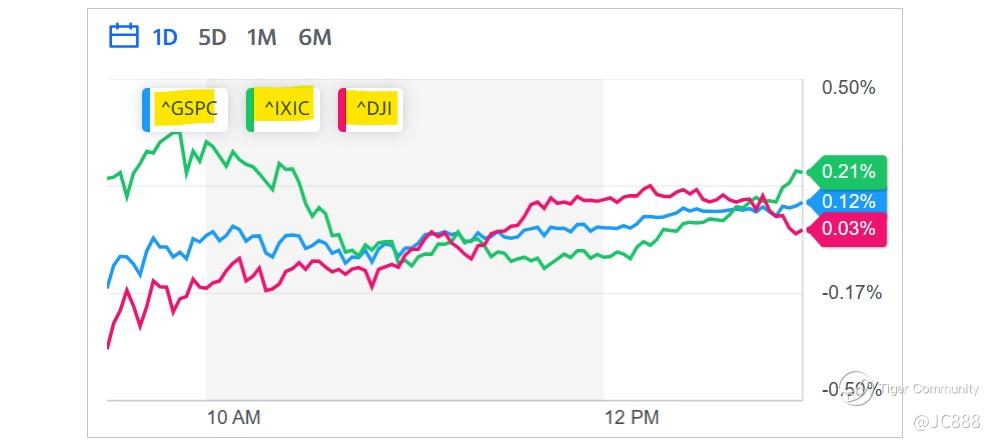The image size is (1000, 445).
Task: Switch to the 5D time range
Action: tap(212, 38)
